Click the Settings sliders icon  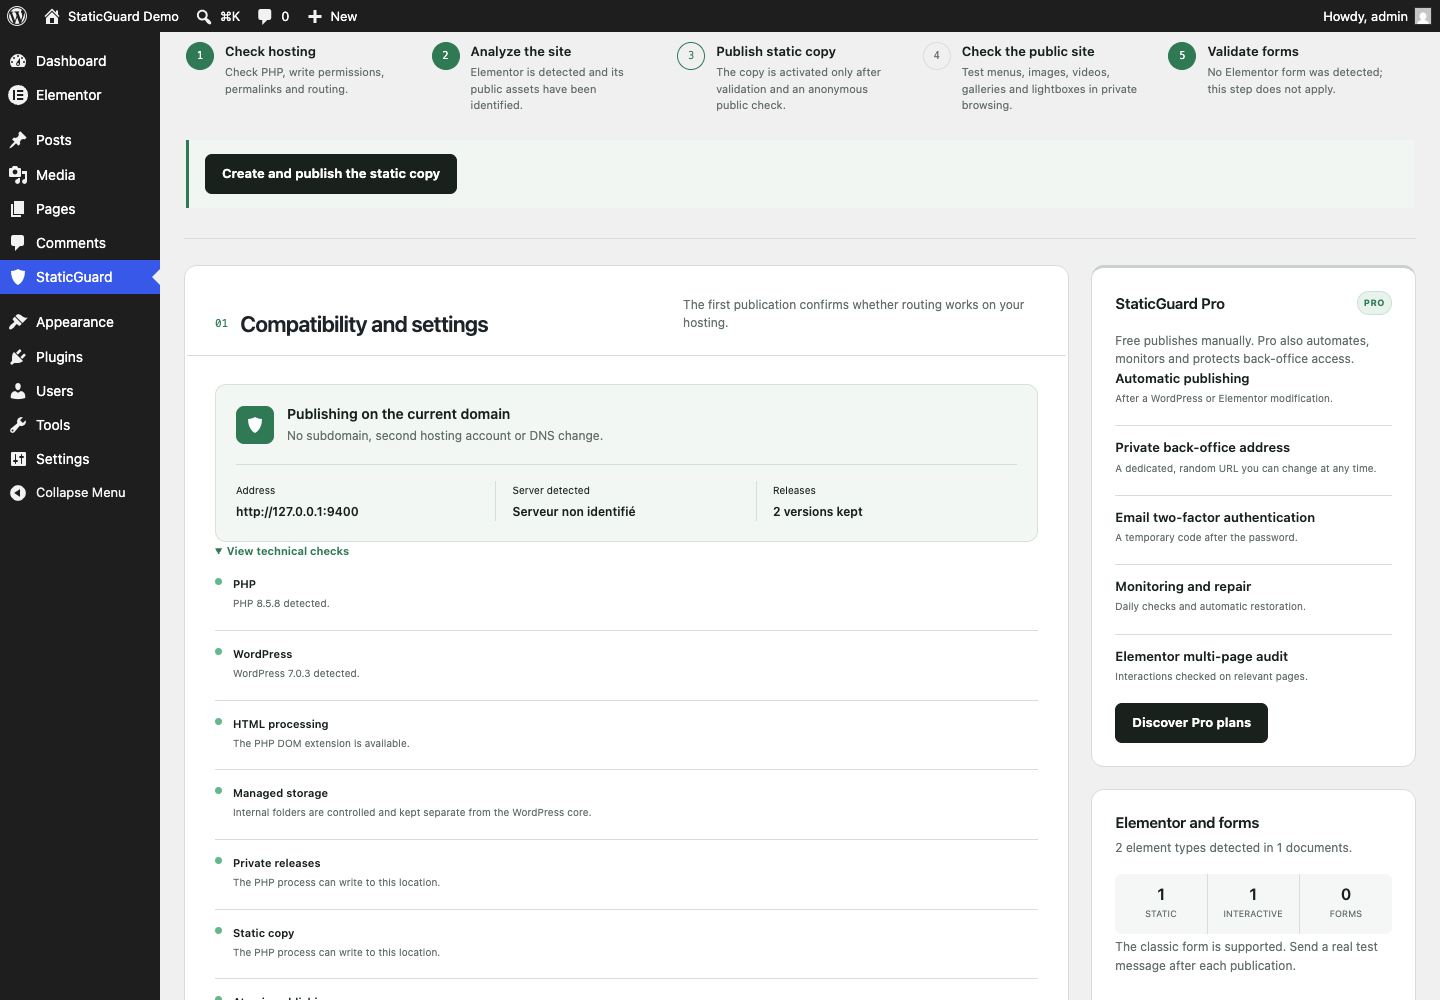18,459
